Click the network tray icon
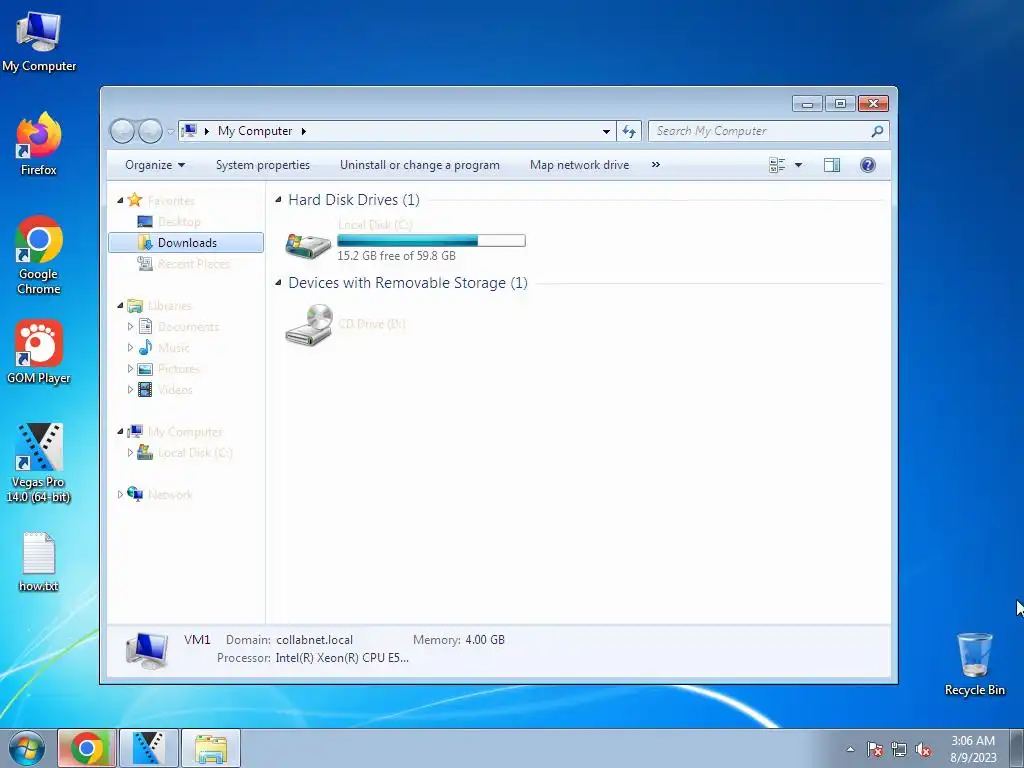This screenshot has width=1024, height=768. coord(899,750)
